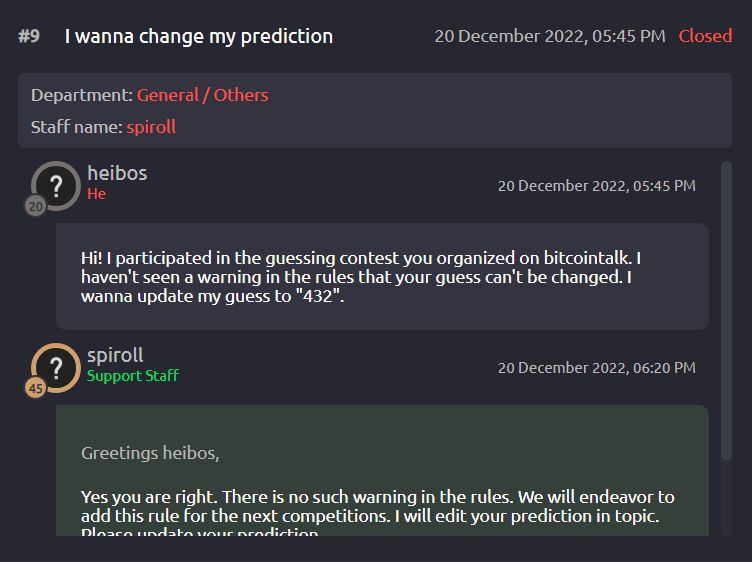Click the ticket title 'I wanna change my prediction'

point(199,36)
